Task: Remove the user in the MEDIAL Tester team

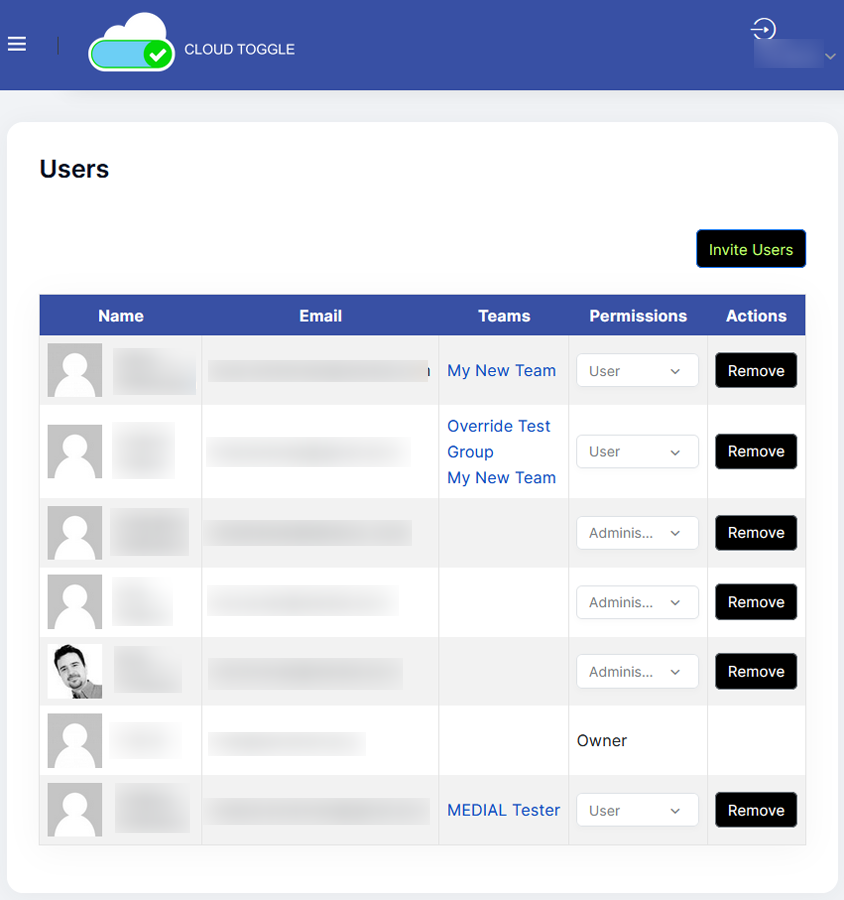Action: (756, 810)
